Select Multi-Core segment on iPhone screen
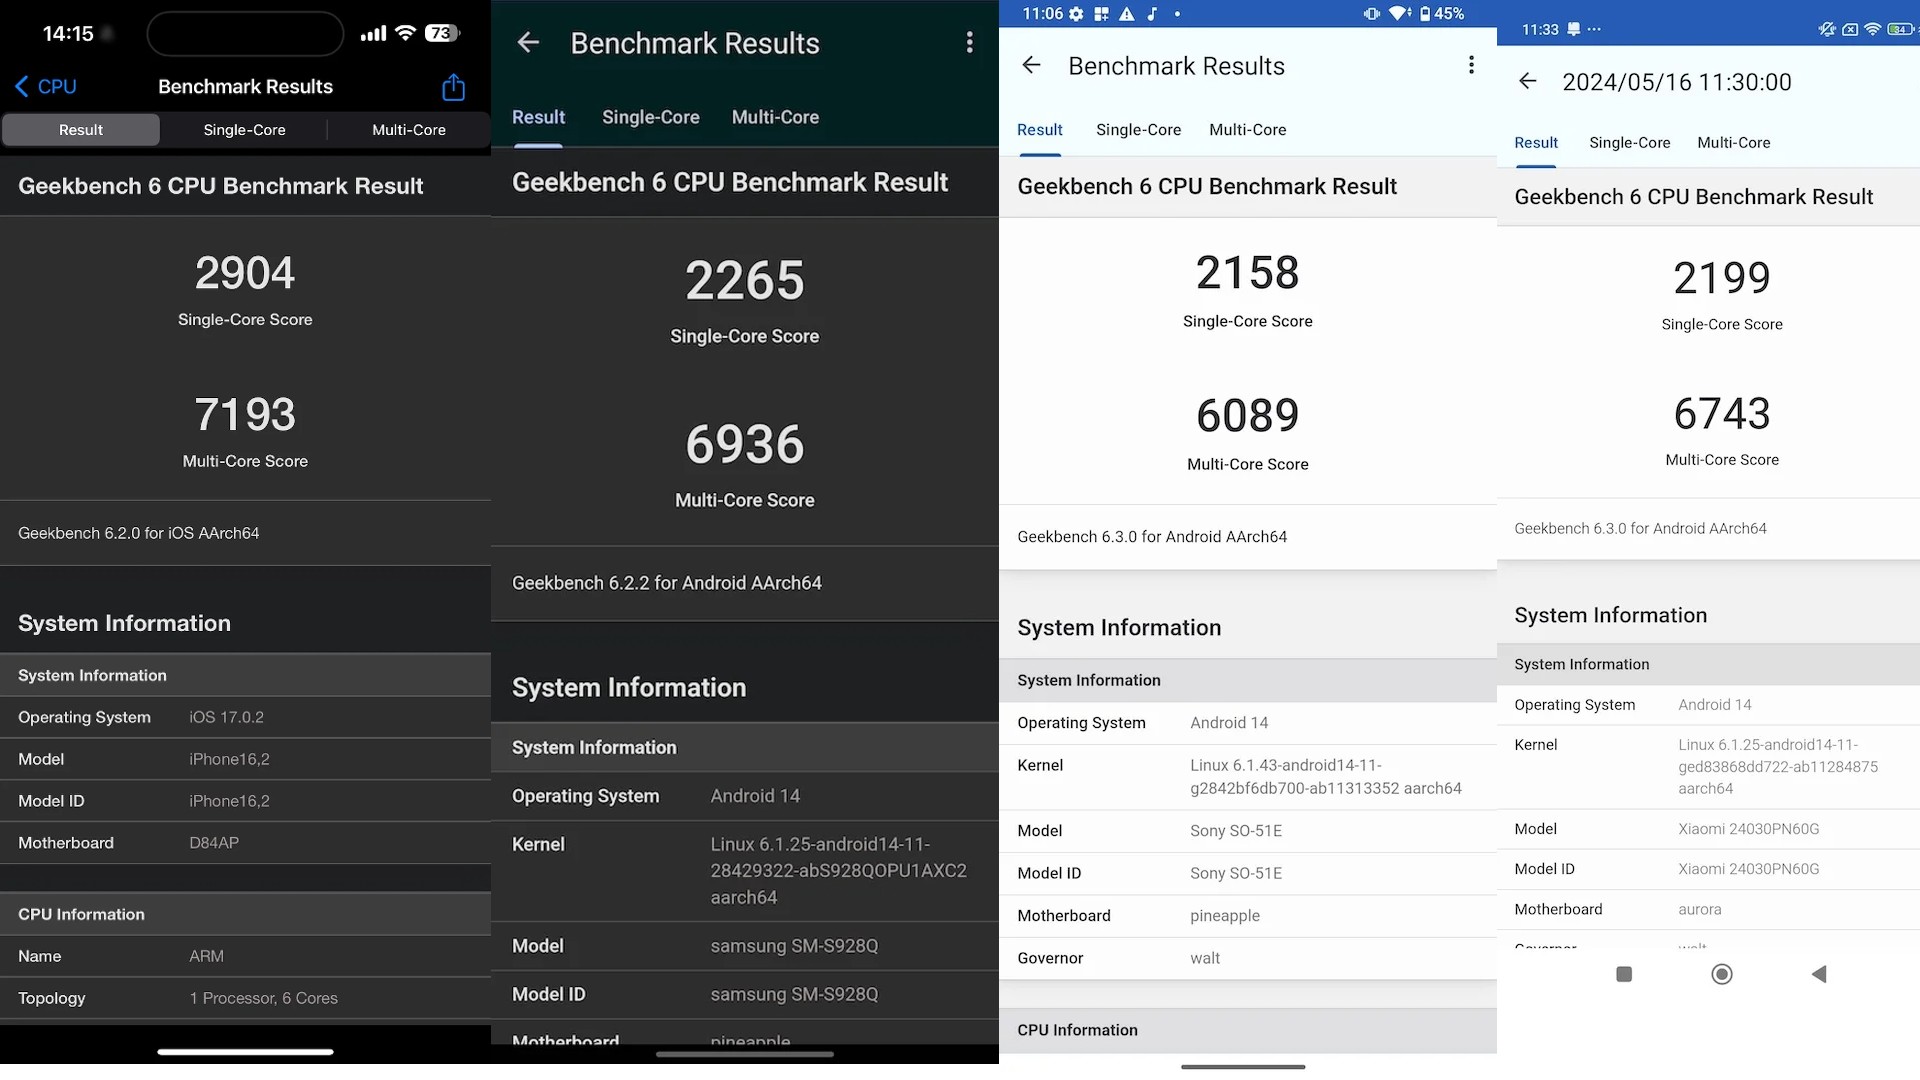This screenshot has width=1920, height=1080. tap(409, 130)
